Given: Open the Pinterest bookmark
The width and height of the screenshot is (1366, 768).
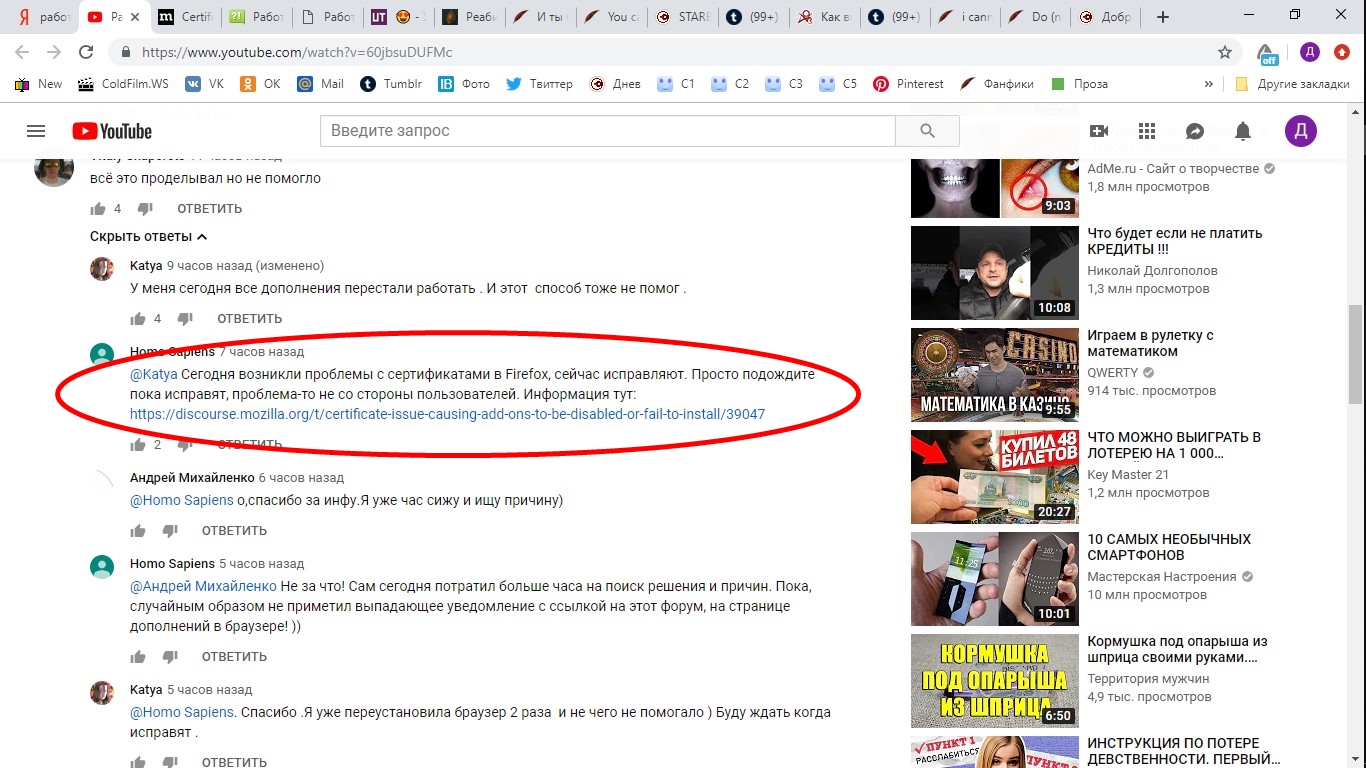Looking at the screenshot, I should point(908,84).
